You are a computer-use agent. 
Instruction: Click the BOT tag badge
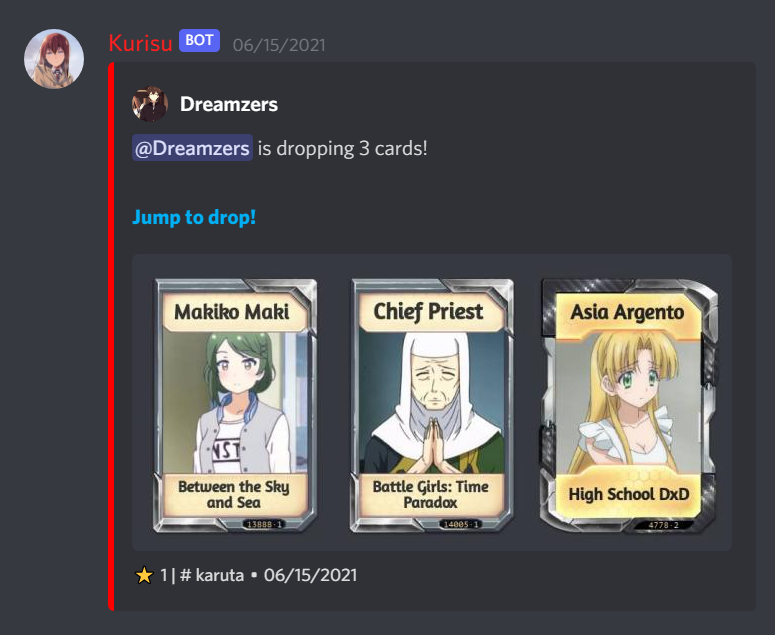(x=199, y=41)
